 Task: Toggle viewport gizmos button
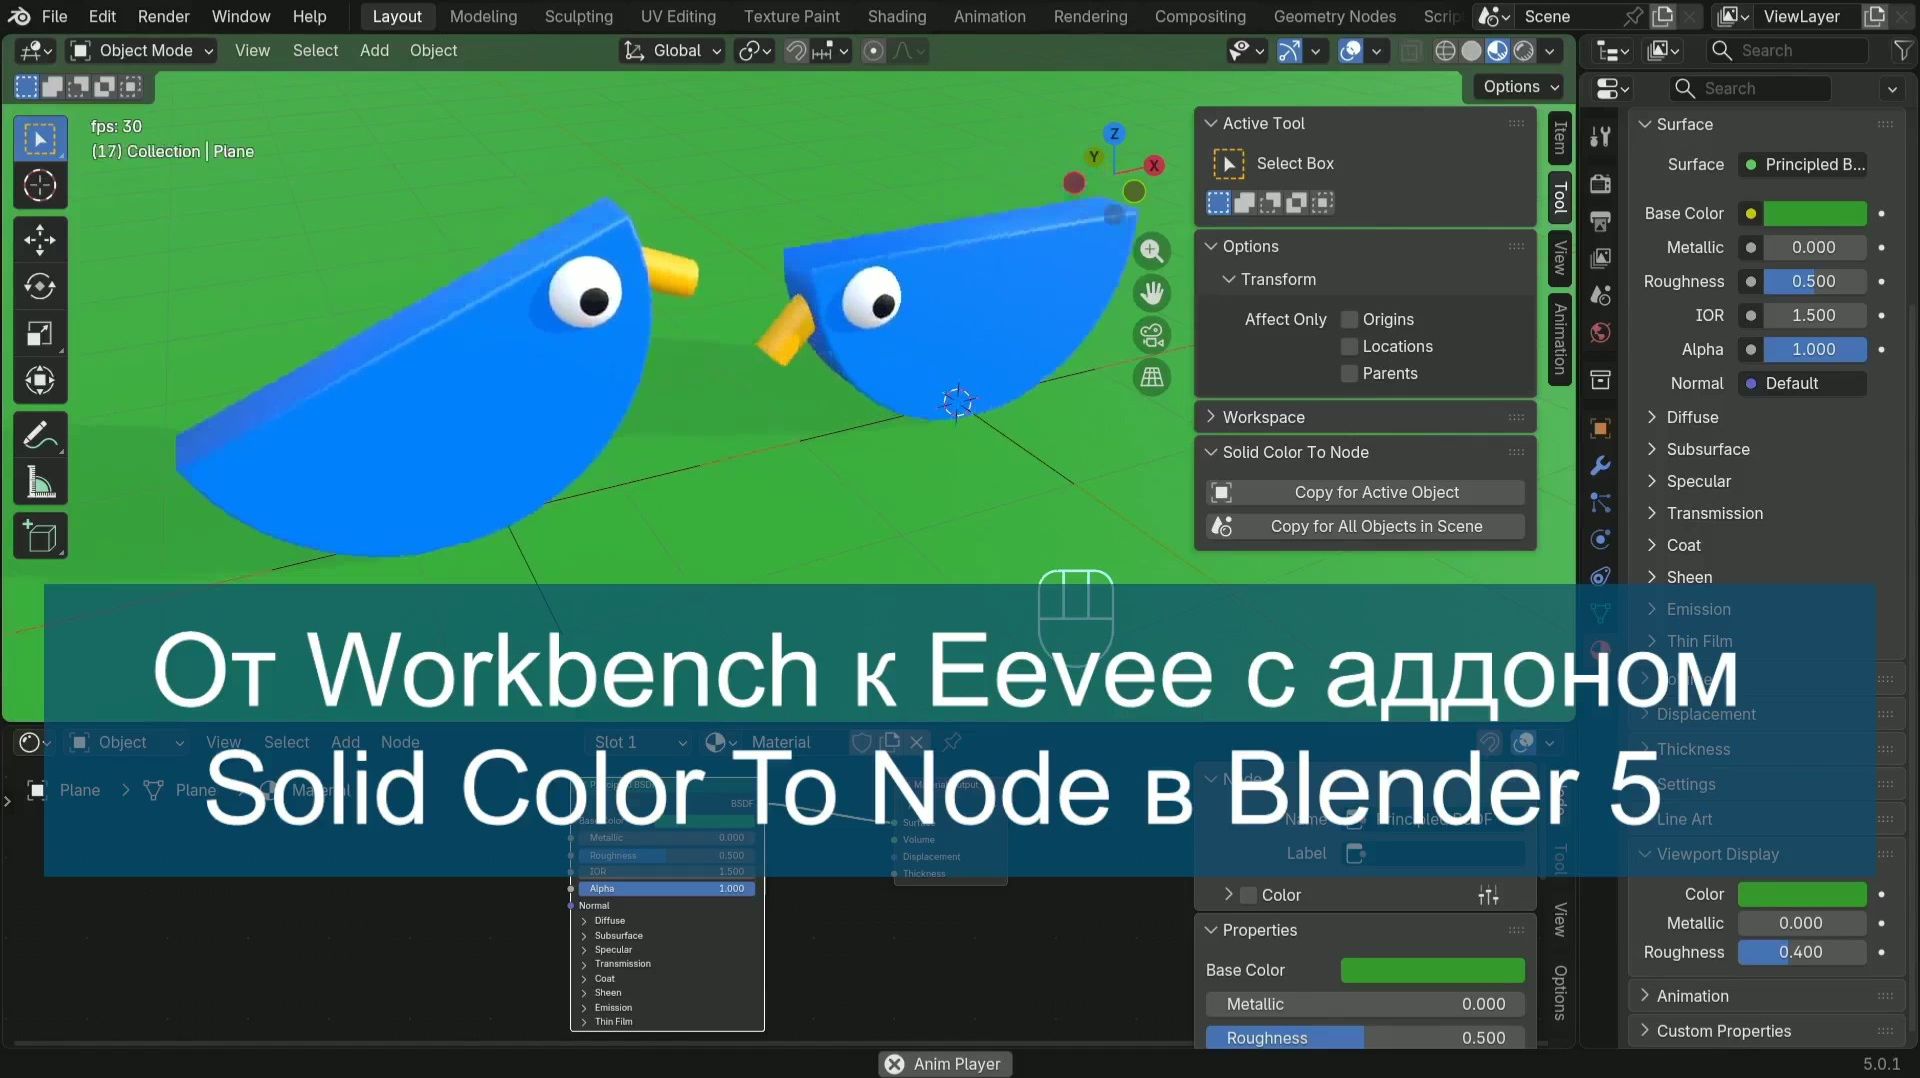click(1290, 51)
